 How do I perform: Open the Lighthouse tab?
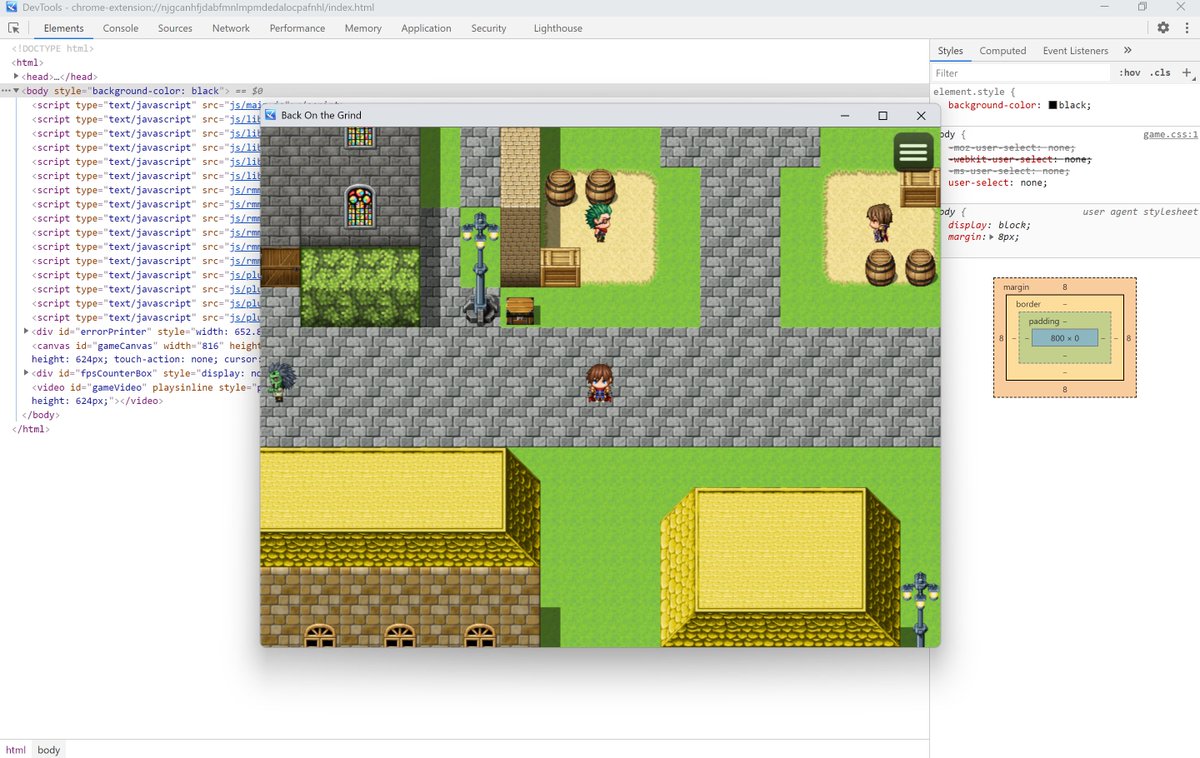tap(558, 28)
